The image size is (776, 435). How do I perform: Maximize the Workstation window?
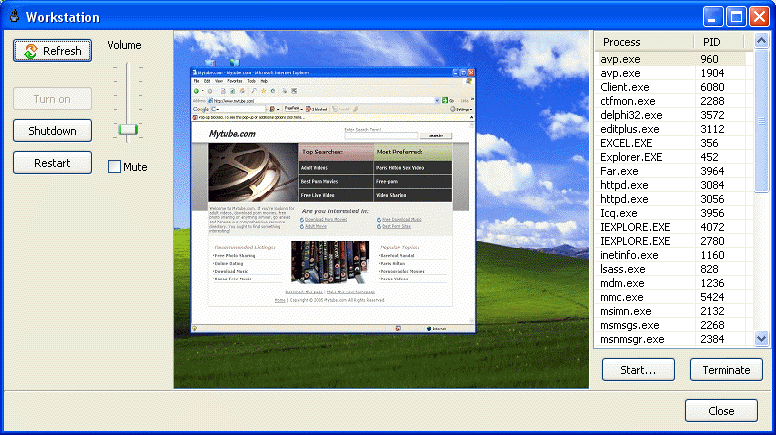tap(735, 17)
